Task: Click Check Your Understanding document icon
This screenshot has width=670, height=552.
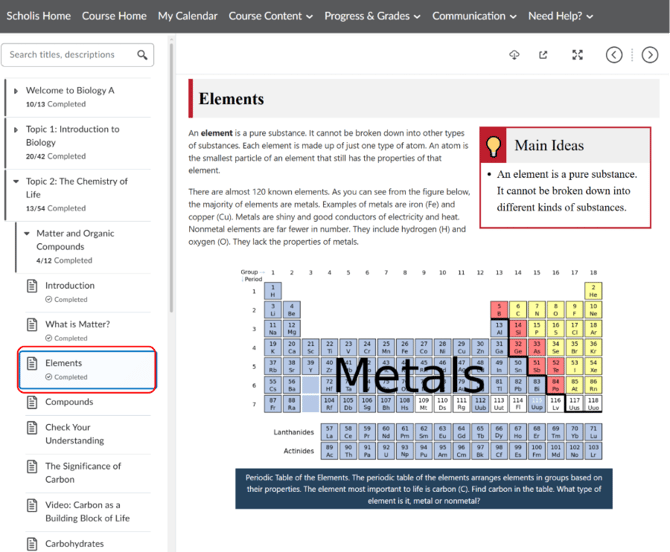Action: [x=32, y=428]
